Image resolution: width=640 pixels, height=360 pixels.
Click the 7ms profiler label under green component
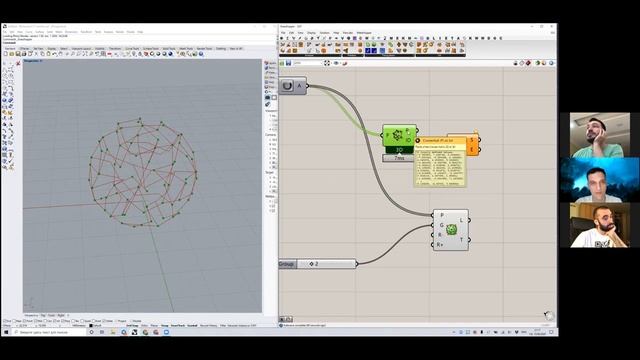pos(399,158)
